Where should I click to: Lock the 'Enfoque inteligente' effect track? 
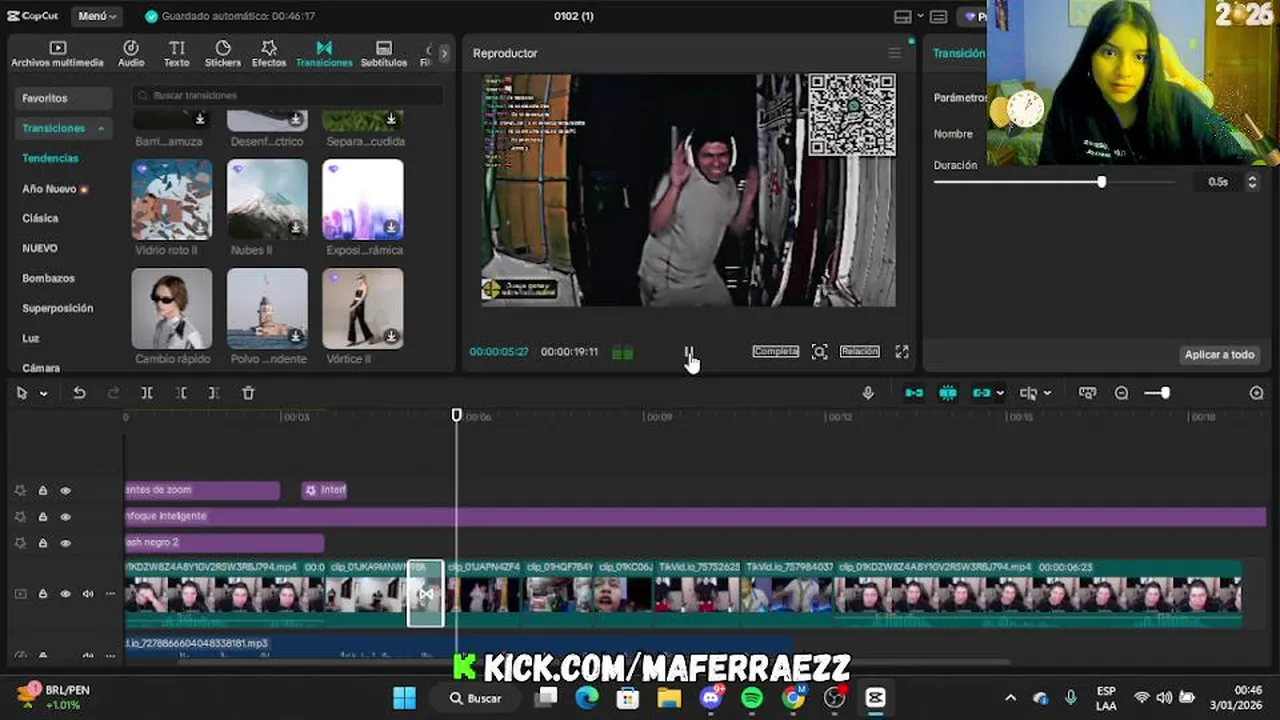click(43, 517)
